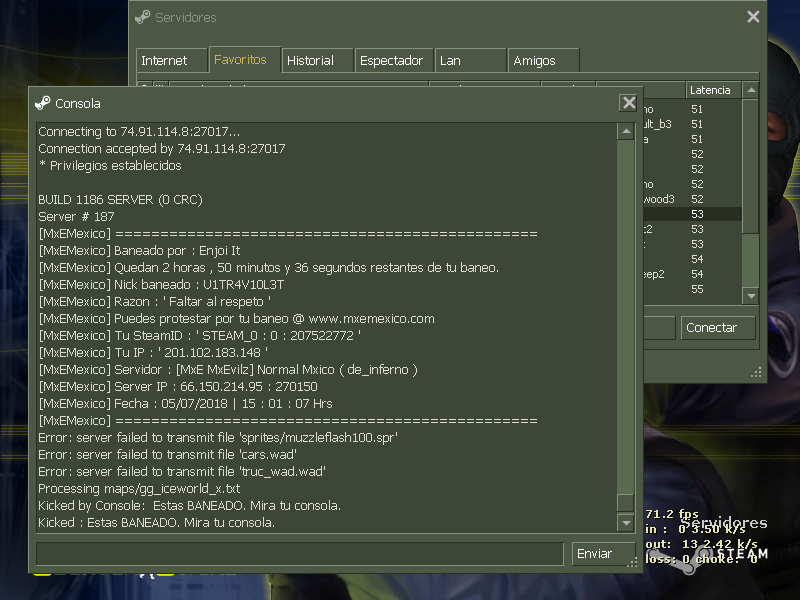This screenshot has height=600, width=800.
Task: Click the 'Servidor : [MxE MxEvilz]' console line
Action: [228, 369]
